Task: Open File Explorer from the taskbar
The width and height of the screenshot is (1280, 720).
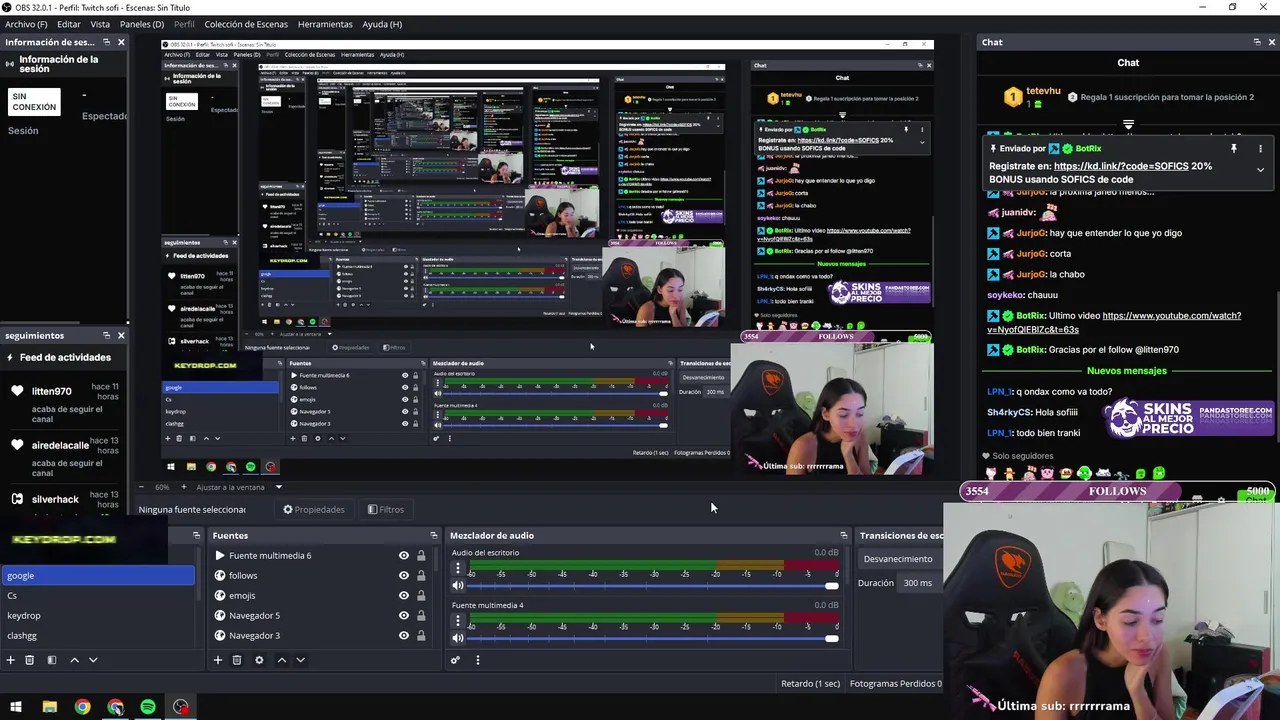Action: coord(49,707)
